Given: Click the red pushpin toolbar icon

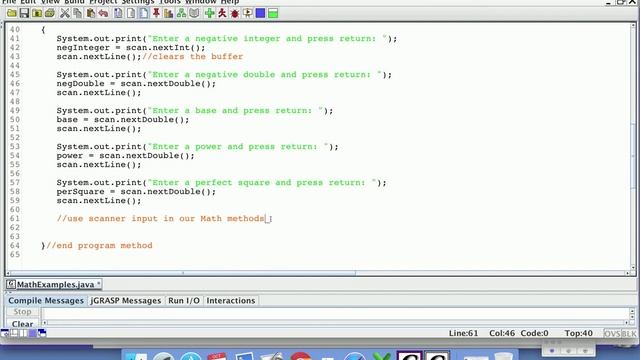Looking at the screenshot, I should click(156, 13).
